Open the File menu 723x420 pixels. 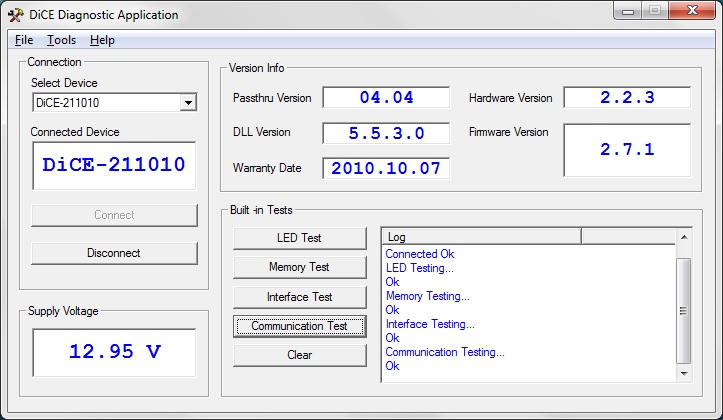point(24,40)
